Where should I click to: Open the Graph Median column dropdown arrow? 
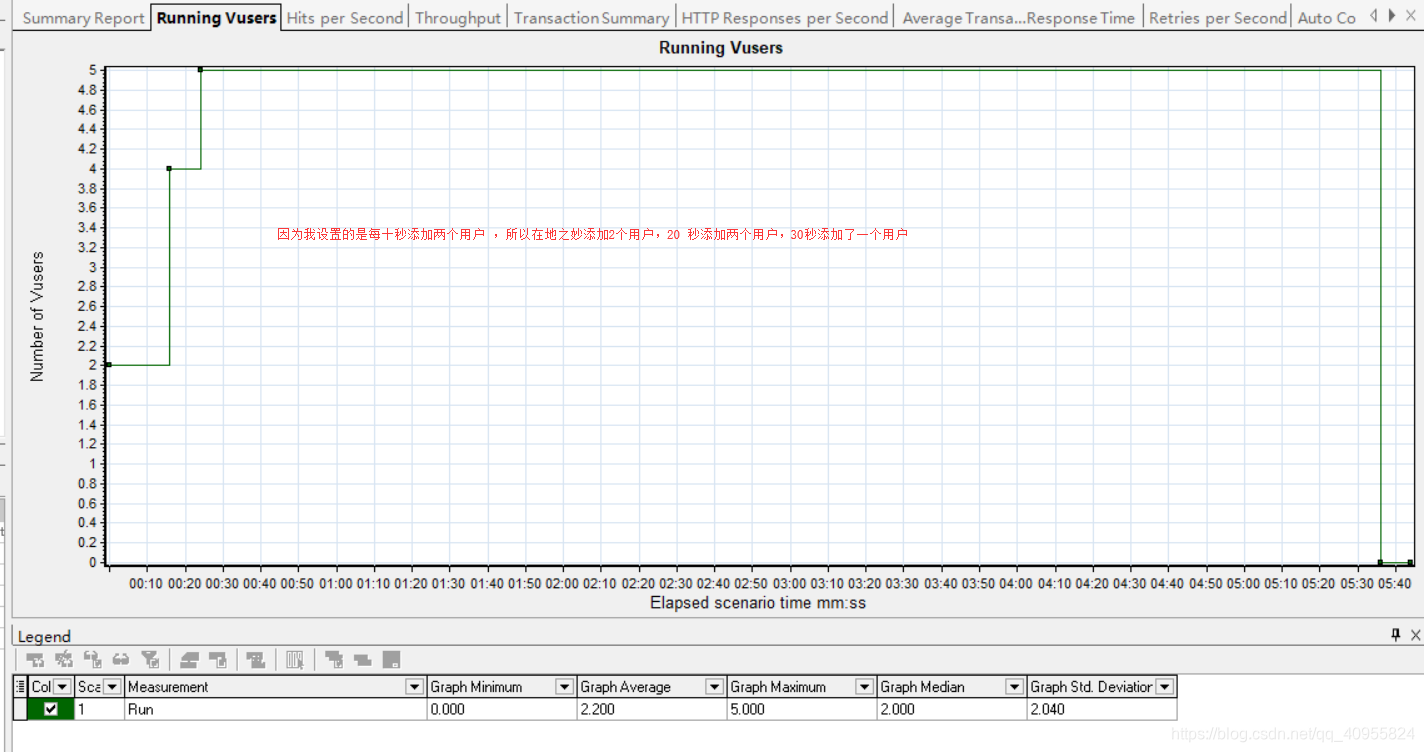(x=1014, y=687)
